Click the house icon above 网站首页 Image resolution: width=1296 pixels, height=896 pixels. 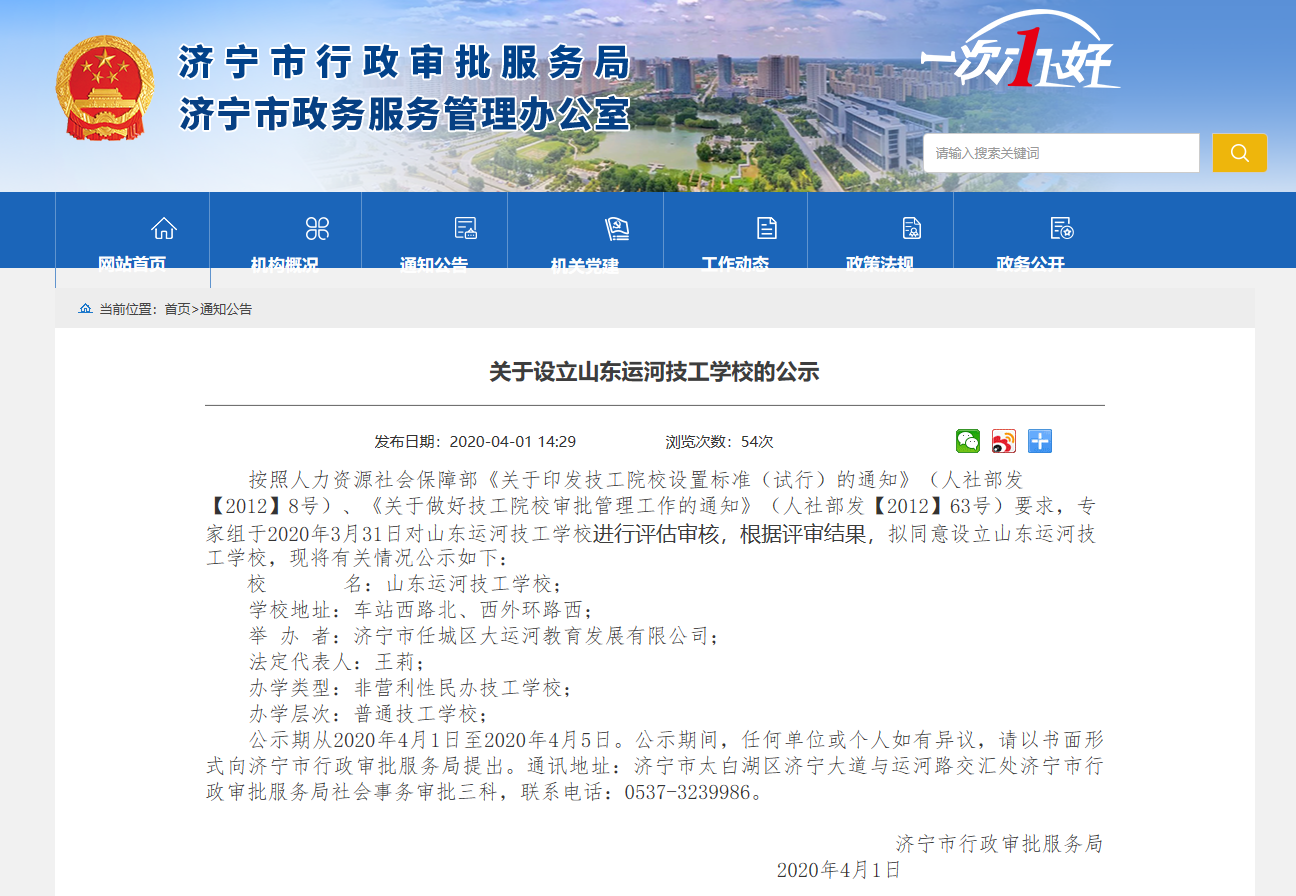(x=163, y=228)
